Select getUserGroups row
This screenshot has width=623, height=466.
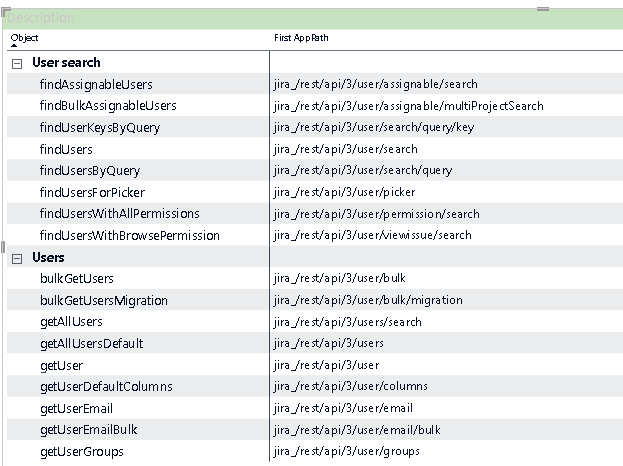pos(315,452)
